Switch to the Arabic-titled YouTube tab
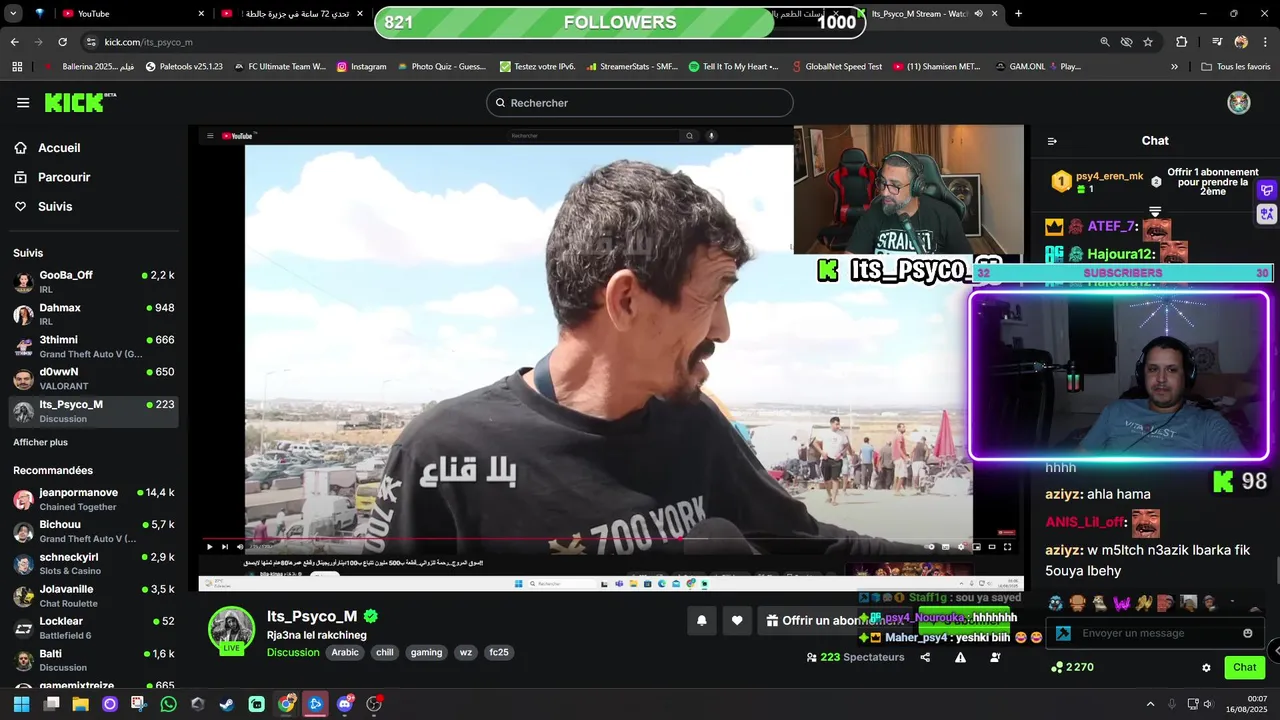 point(290,13)
